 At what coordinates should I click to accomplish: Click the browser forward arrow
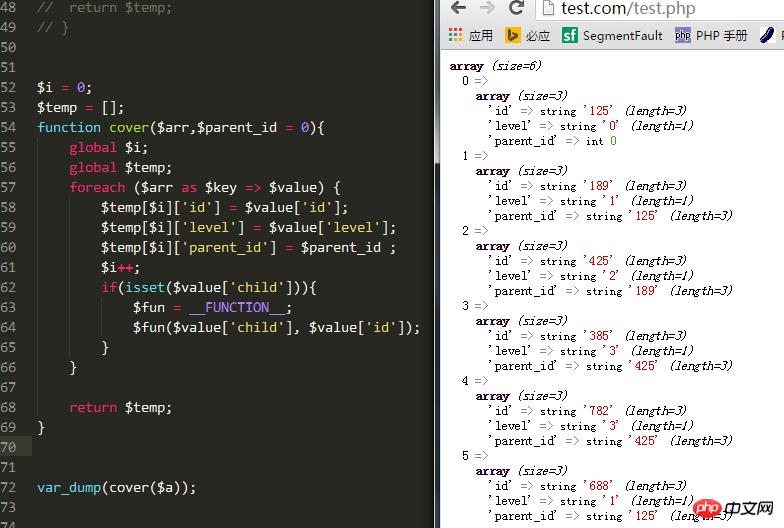[487, 8]
